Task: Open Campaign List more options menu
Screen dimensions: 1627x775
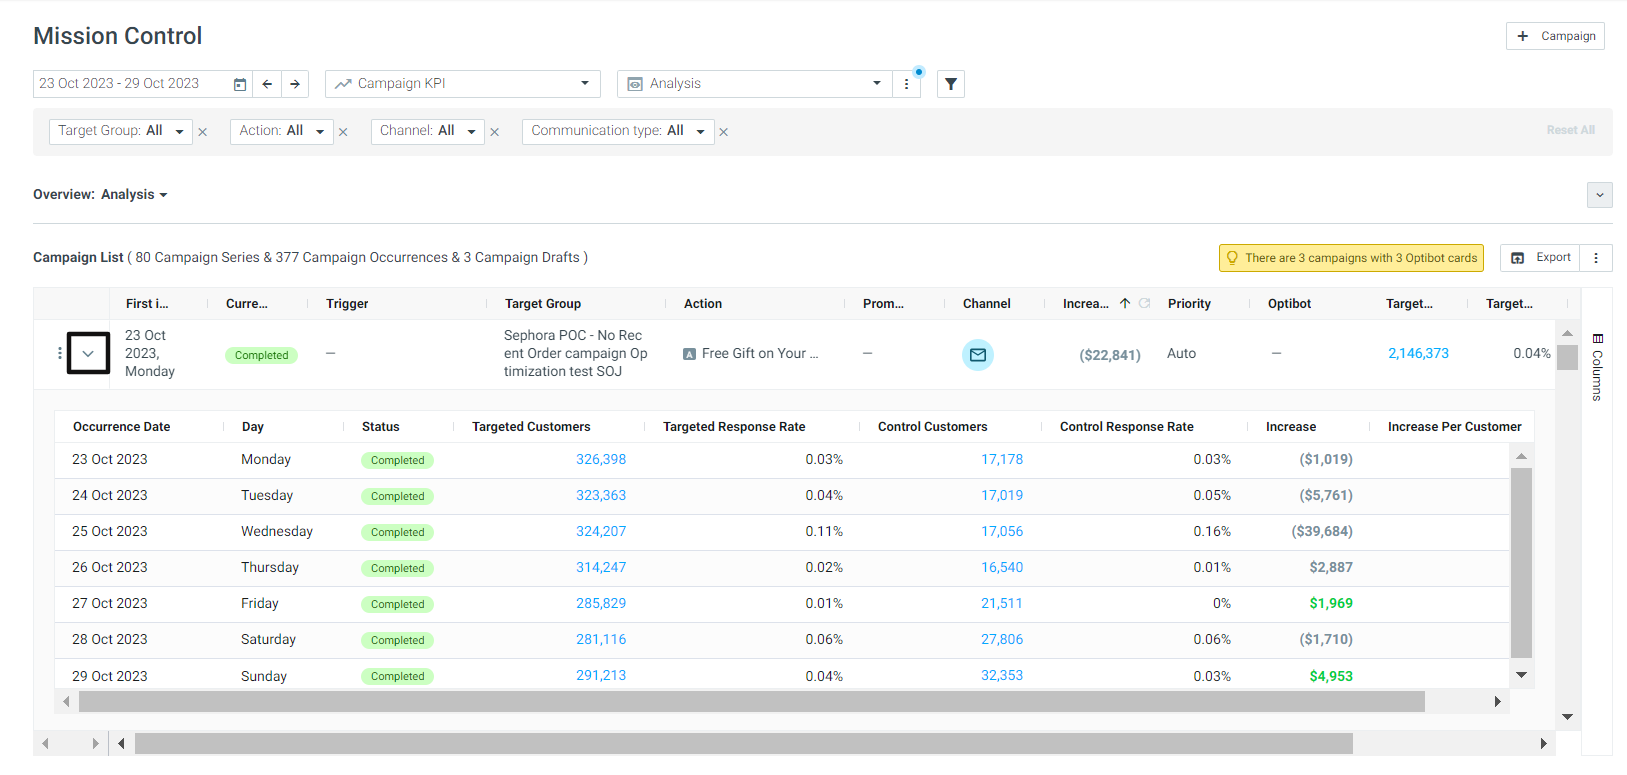Action: point(1596,258)
